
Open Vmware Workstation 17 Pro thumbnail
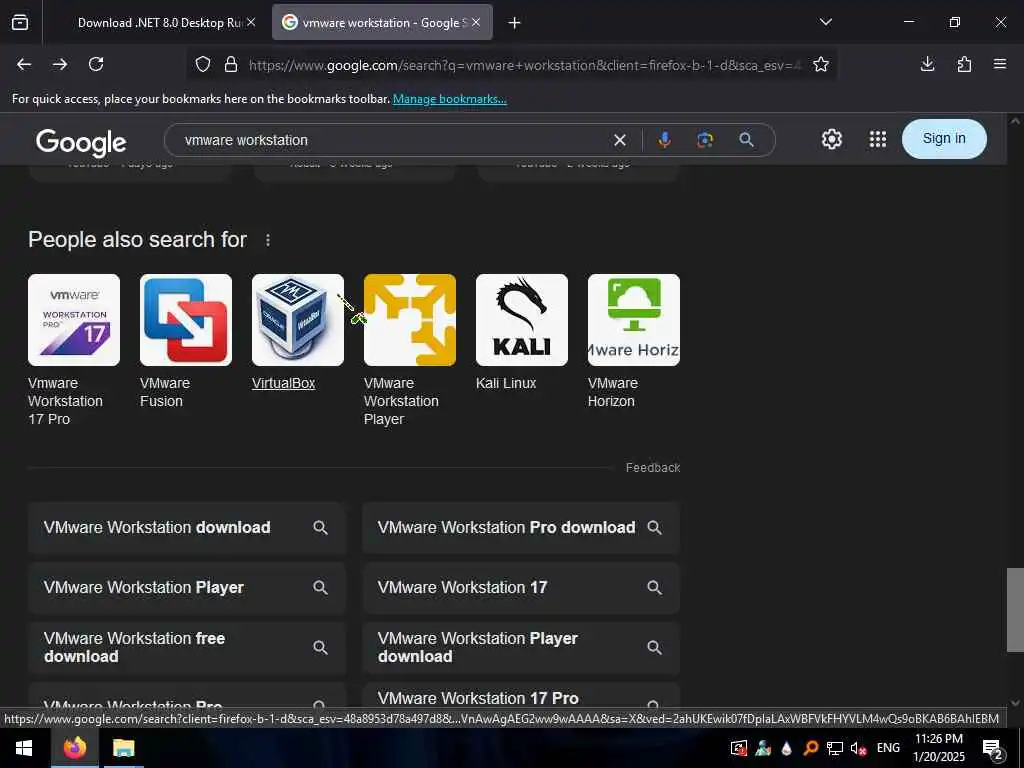(74, 319)
